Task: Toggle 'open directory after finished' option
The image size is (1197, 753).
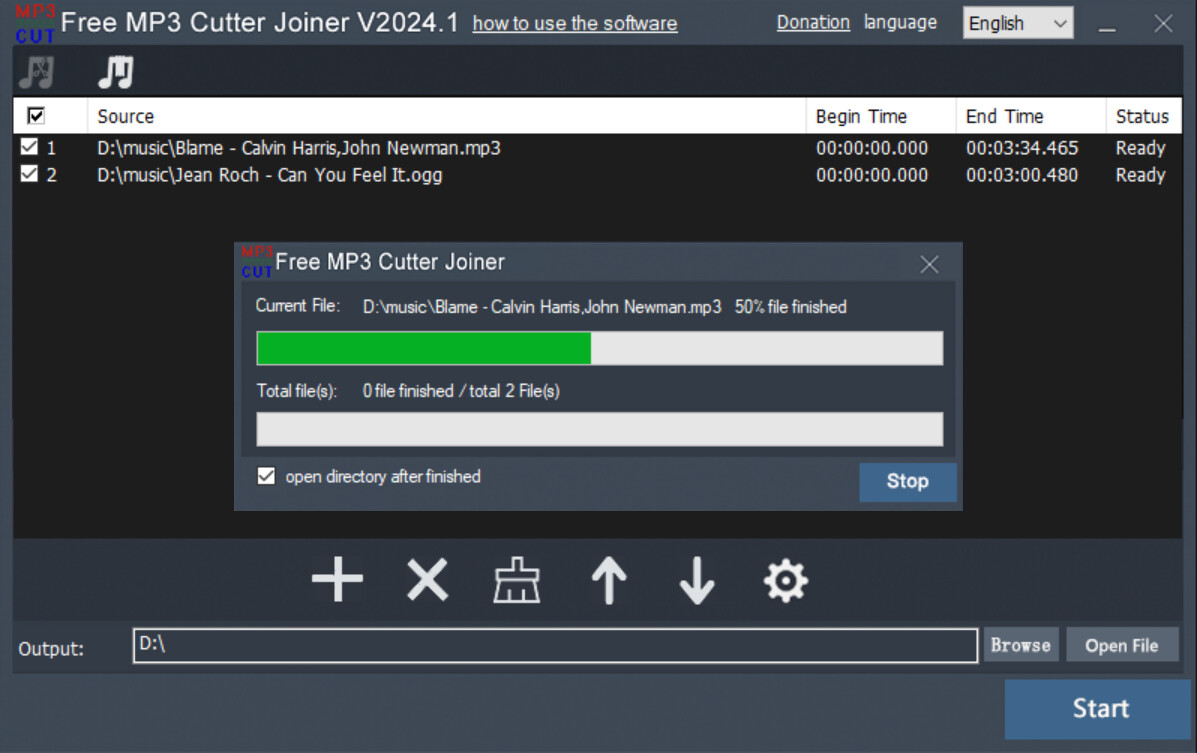Action: 266,475
